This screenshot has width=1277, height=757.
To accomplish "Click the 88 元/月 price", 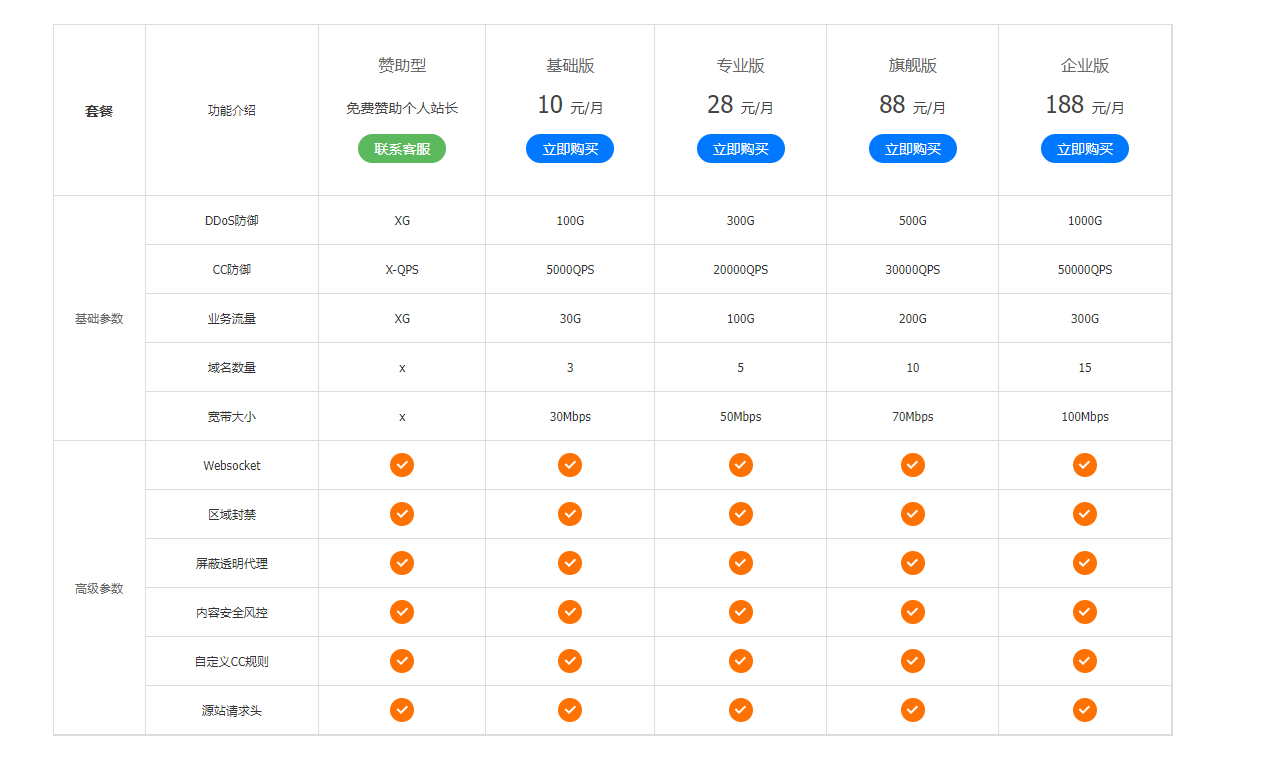I will 913,105.
